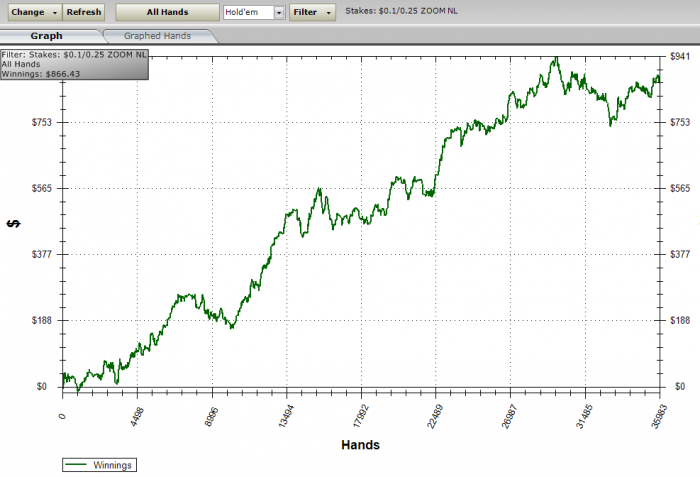
Task: Click the All Hands button
Action: pyautogui.click(x=167, y=12)
